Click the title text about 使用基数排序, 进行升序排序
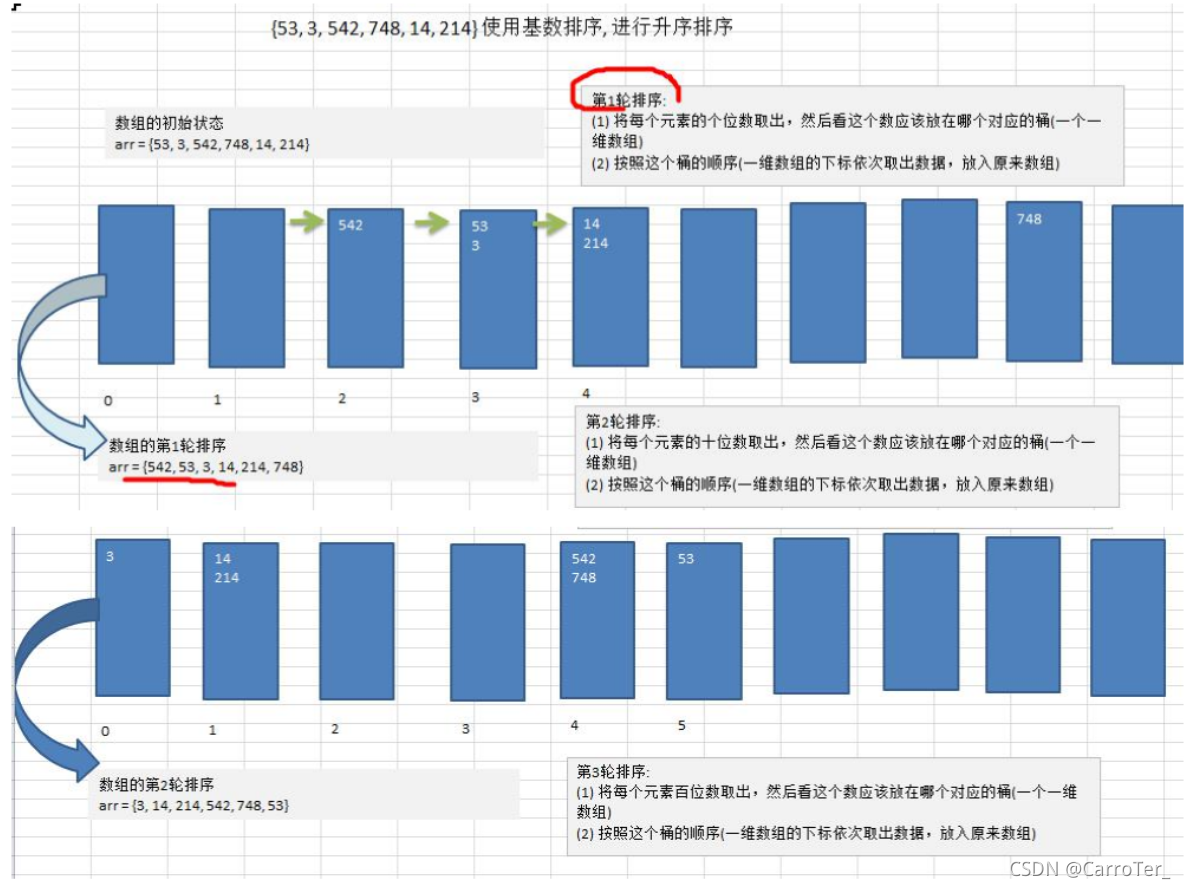Screen dimensions: 1186x889 coord(501,28)
